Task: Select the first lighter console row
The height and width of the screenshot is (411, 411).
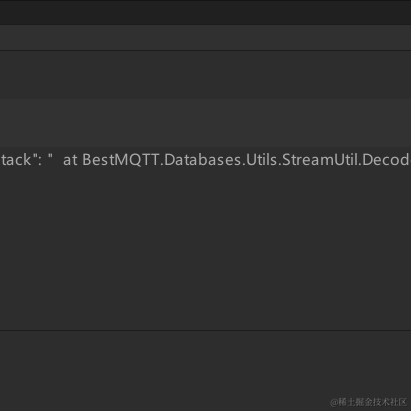Action: coord(205,37)
